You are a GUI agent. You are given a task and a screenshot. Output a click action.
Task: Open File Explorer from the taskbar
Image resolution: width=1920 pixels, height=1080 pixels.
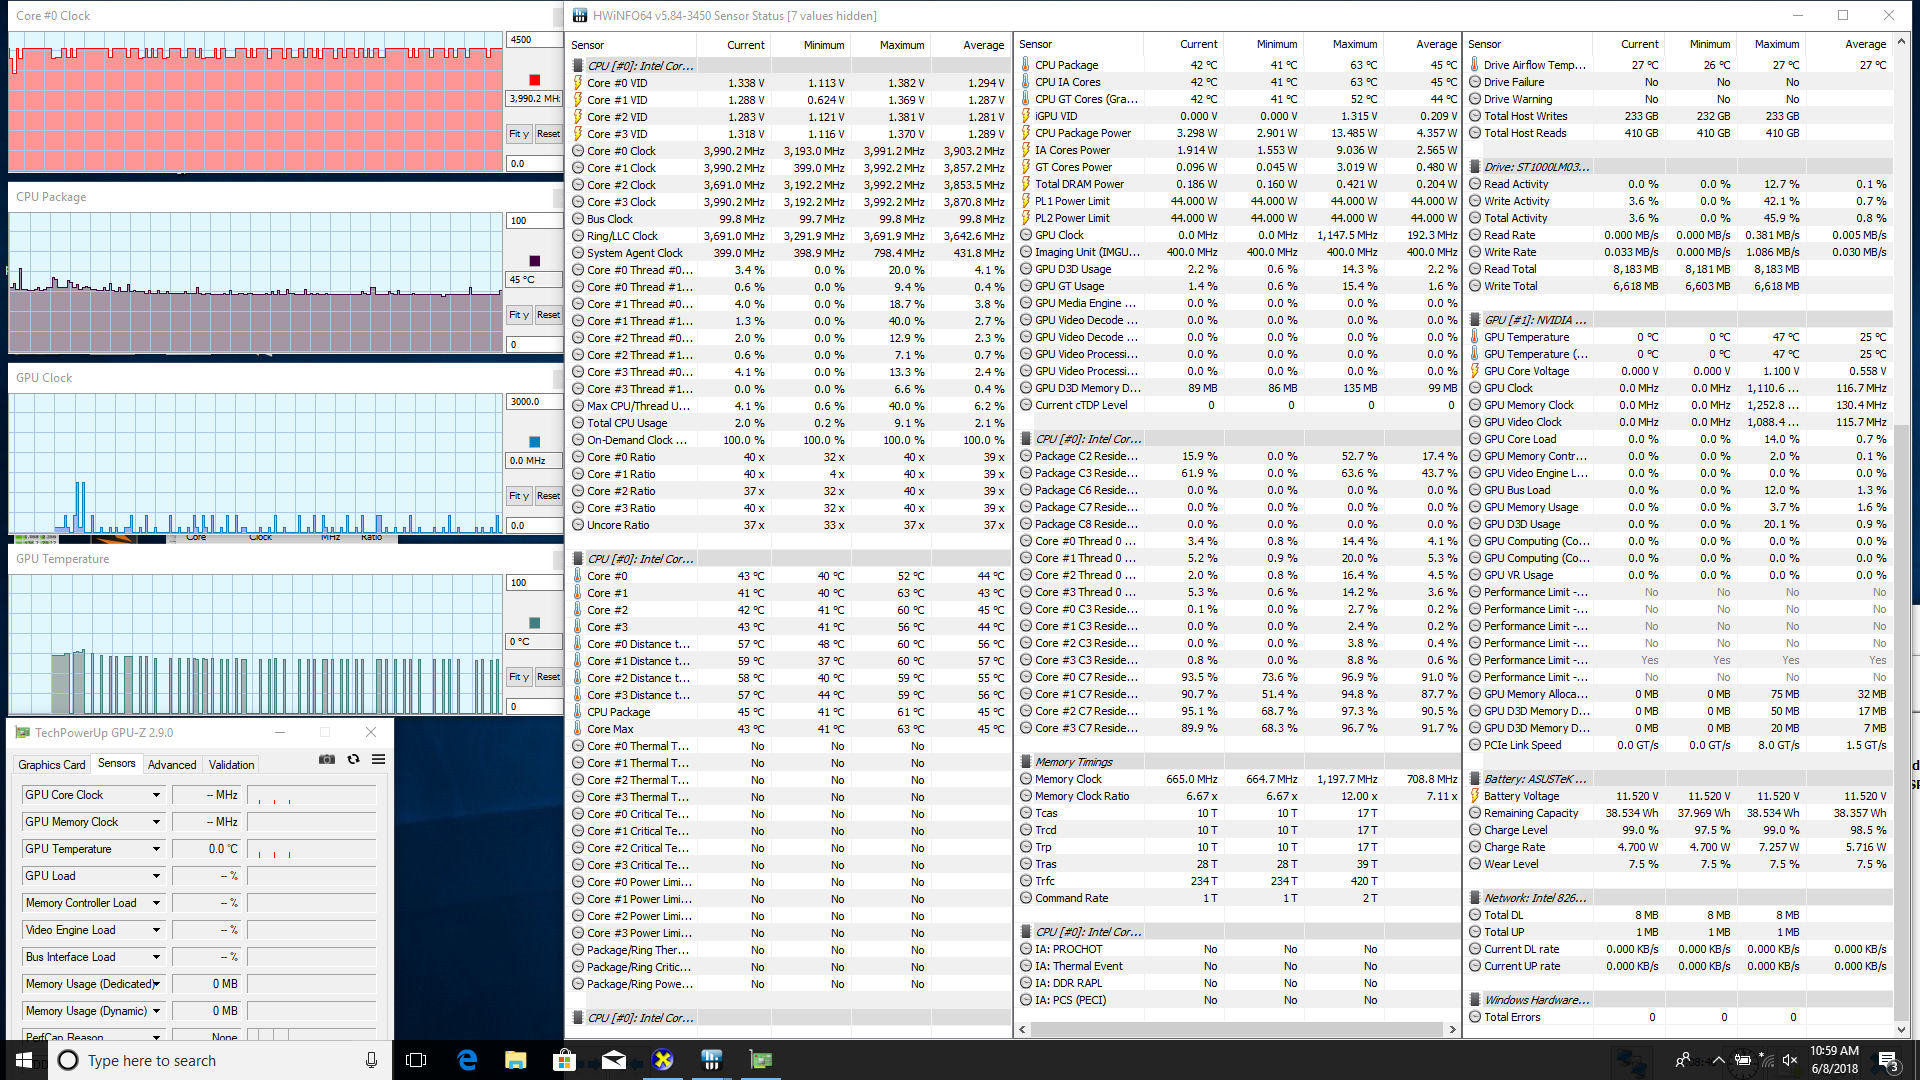pyautogui.click(x=515, y=1060)
